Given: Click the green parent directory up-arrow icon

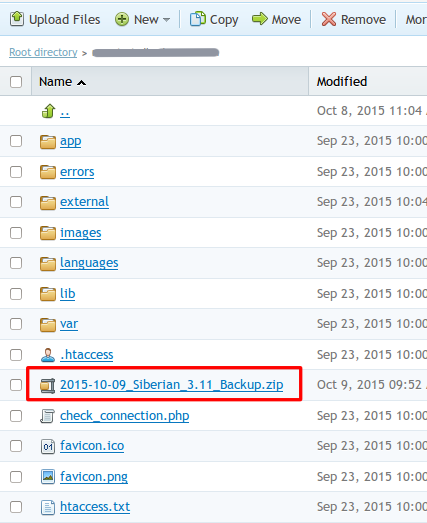Looking at the screenshot, I should (x=48, y=111).
